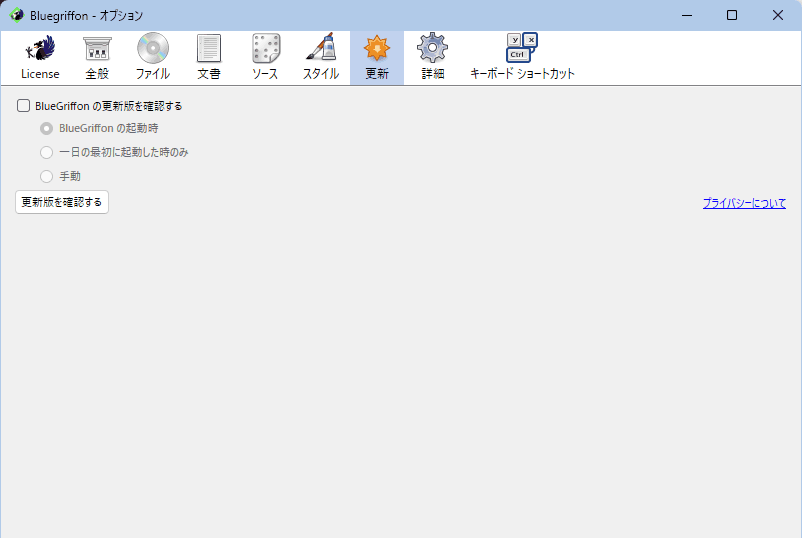Maximize the options window

(732, 15)
